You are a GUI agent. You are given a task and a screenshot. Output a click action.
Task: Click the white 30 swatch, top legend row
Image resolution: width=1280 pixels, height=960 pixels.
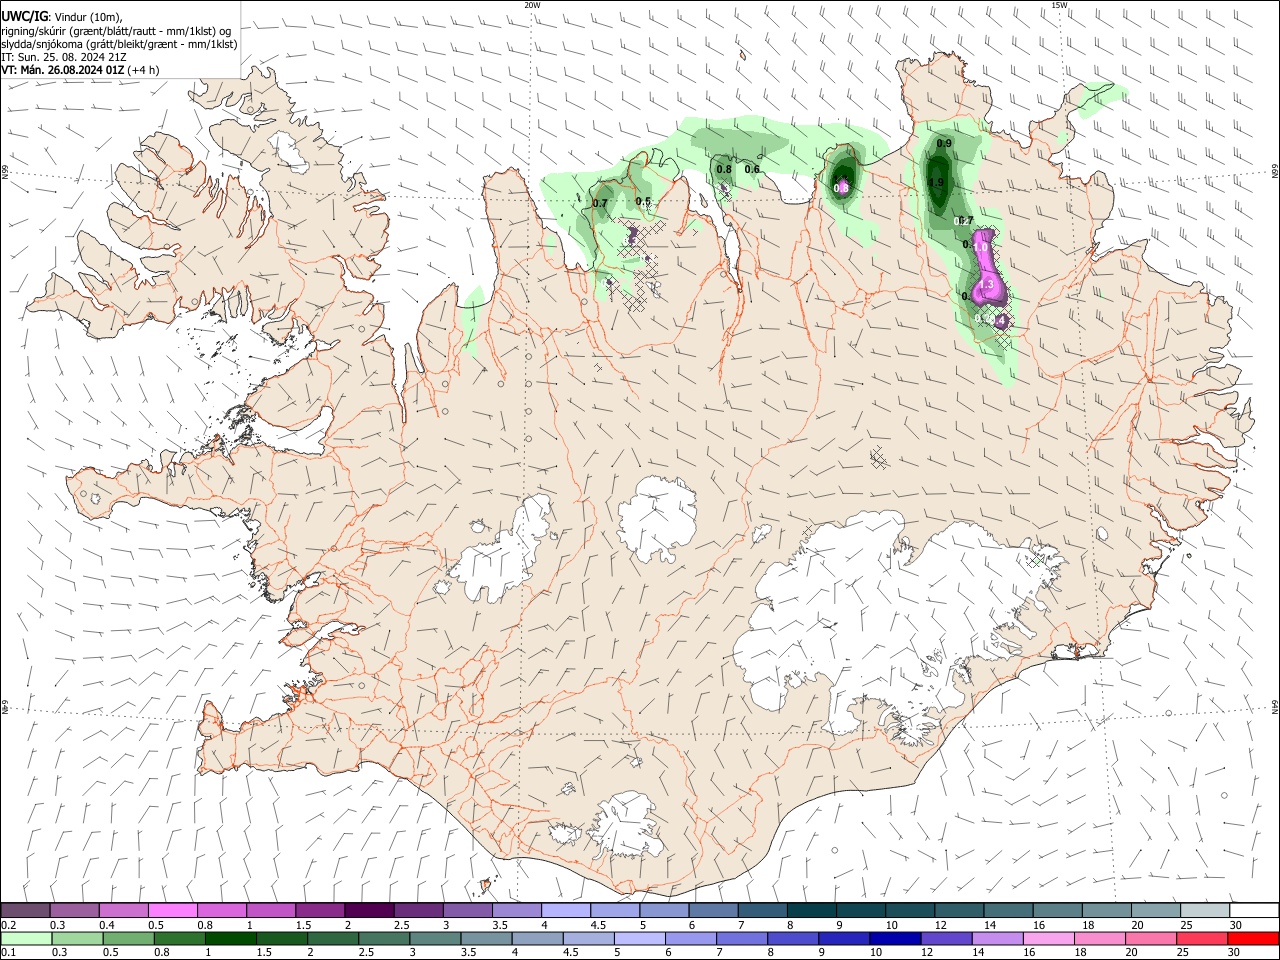tap(1254, 911)
